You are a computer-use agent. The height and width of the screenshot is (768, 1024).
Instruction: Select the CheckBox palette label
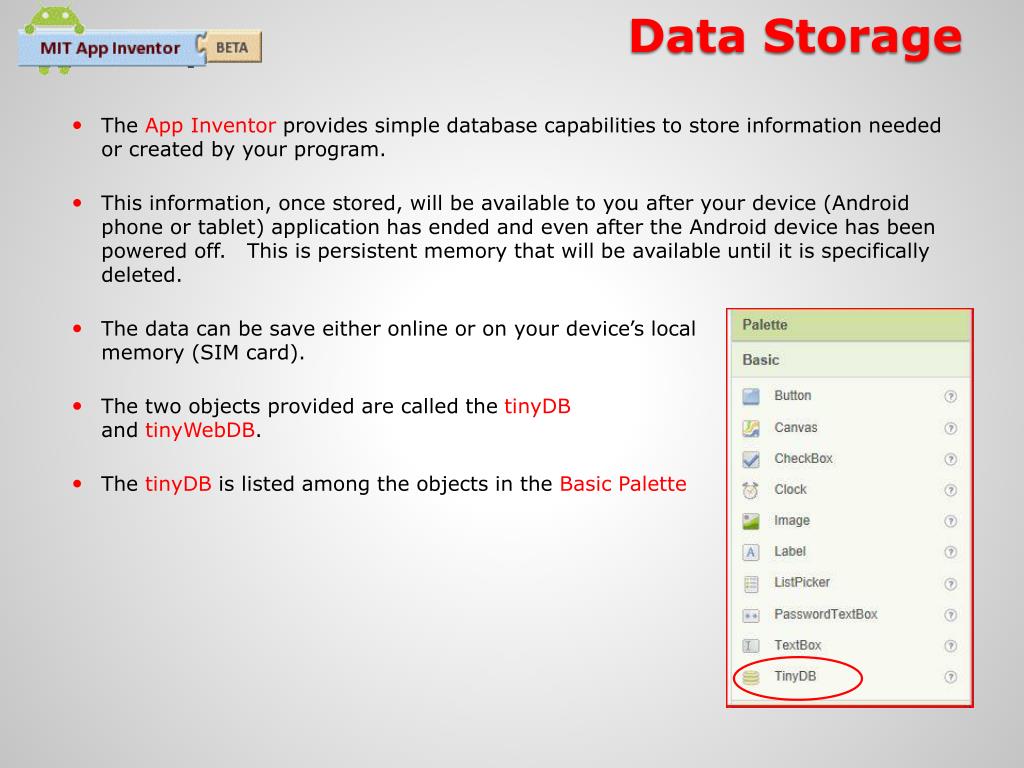[x=803, y=458]
